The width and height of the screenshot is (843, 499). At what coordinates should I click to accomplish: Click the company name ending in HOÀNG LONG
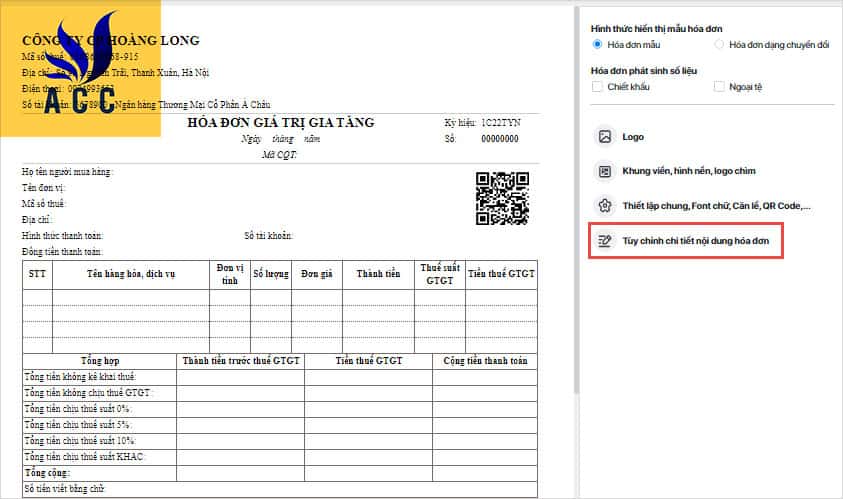point(111,41)
